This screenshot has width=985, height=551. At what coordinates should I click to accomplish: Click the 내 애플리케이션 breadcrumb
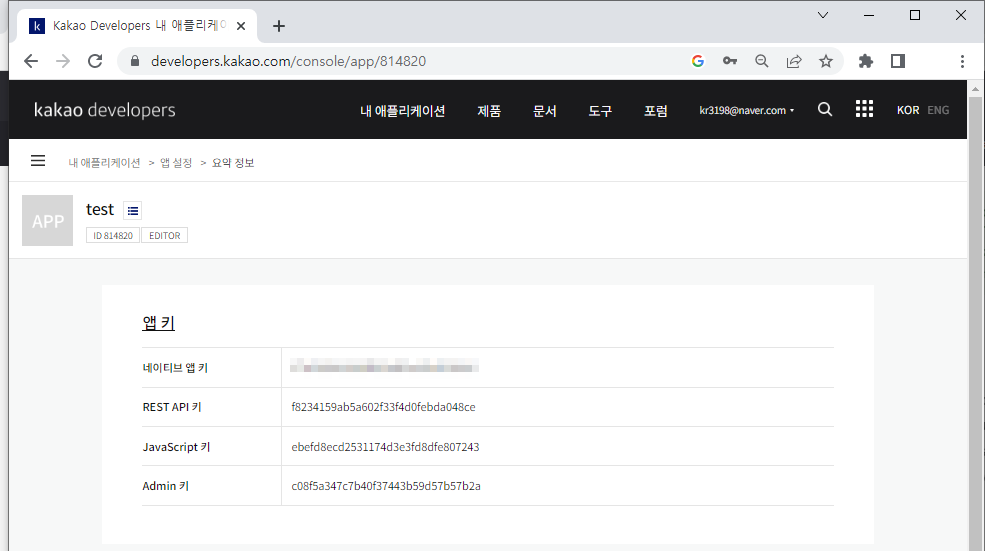[x=104, y=163]
